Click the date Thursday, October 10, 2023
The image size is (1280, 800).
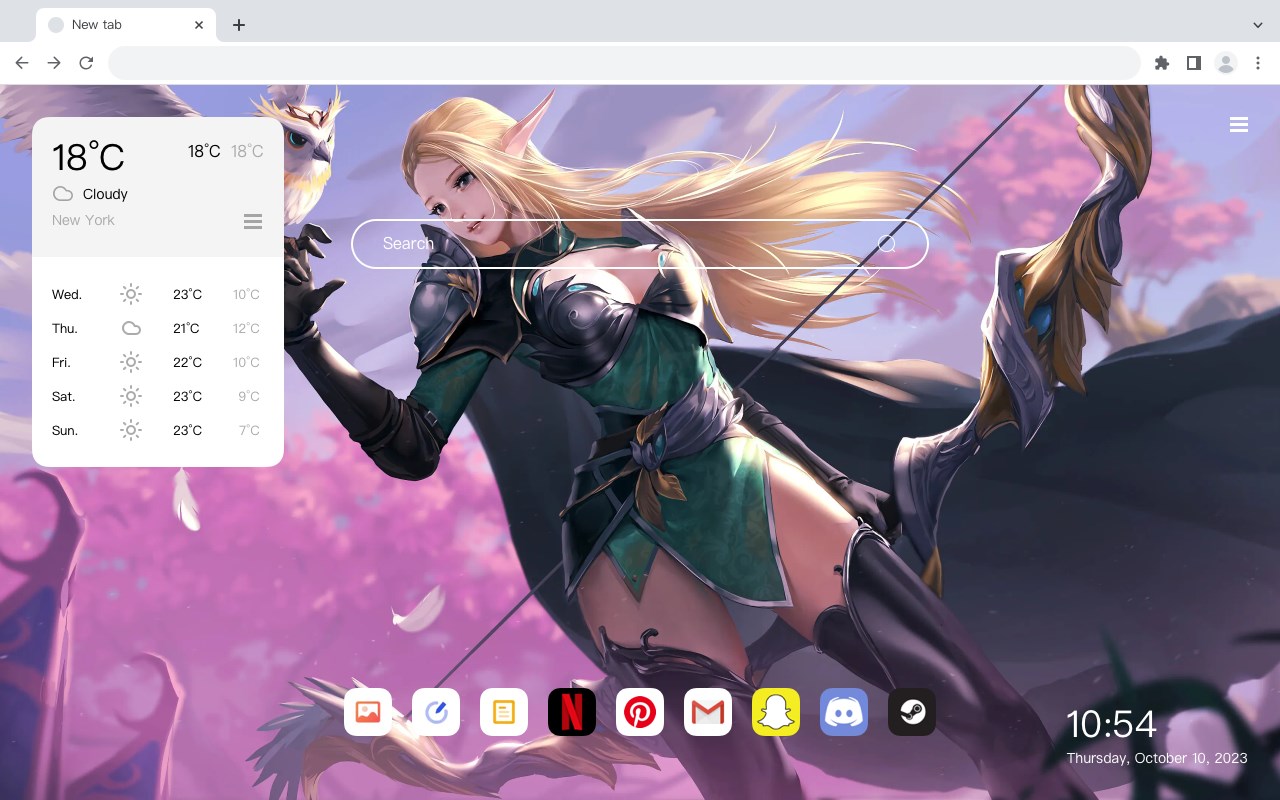pyautogui.click(x=1157, y=758)
